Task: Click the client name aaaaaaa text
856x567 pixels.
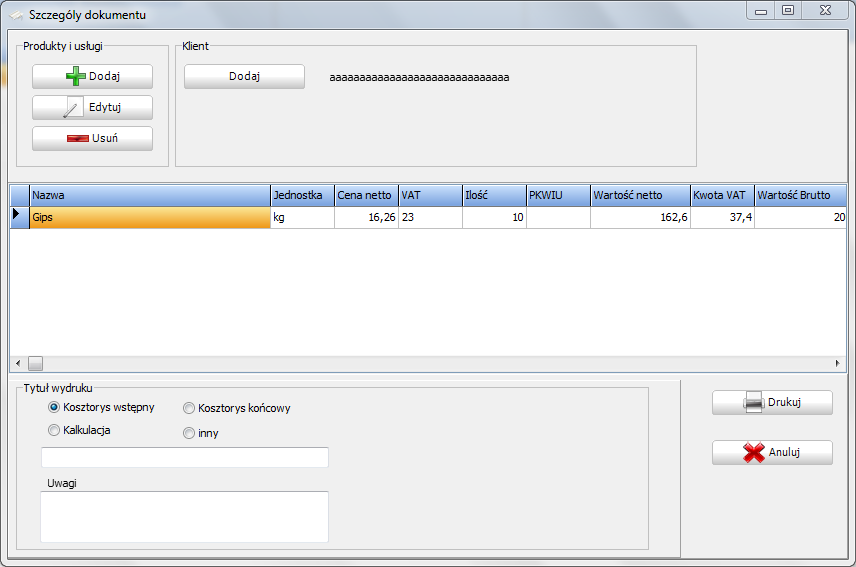Action: (419, 77)
